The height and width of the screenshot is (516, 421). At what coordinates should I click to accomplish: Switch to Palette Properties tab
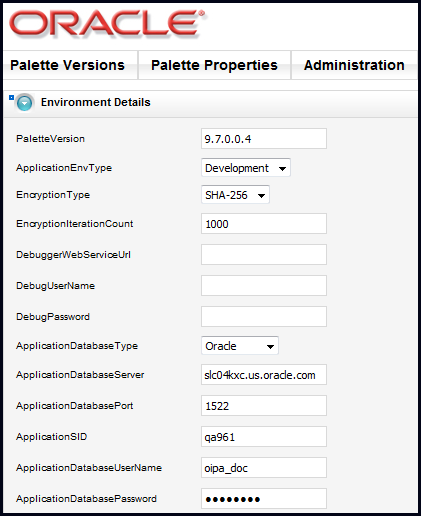point(214,65)
